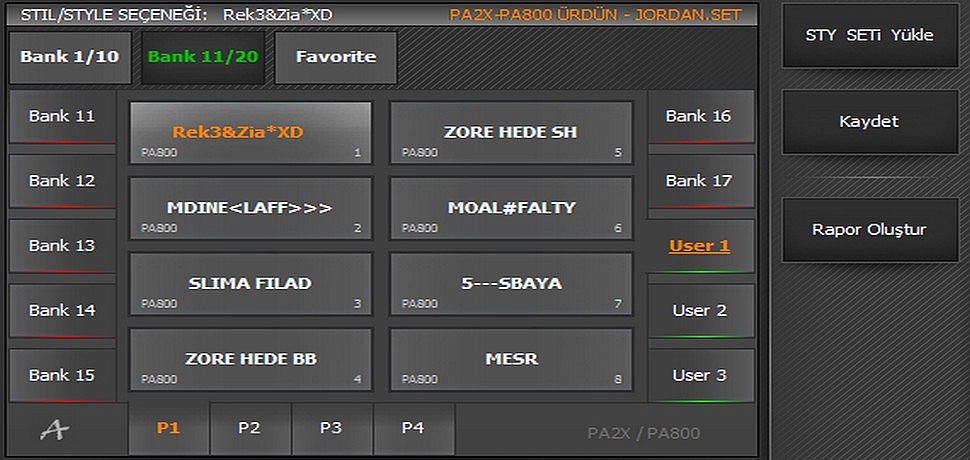The width and height of the screenshot is (970, 460).
Task: Switch to the Bank 1/10 tab
Action: 70,57
